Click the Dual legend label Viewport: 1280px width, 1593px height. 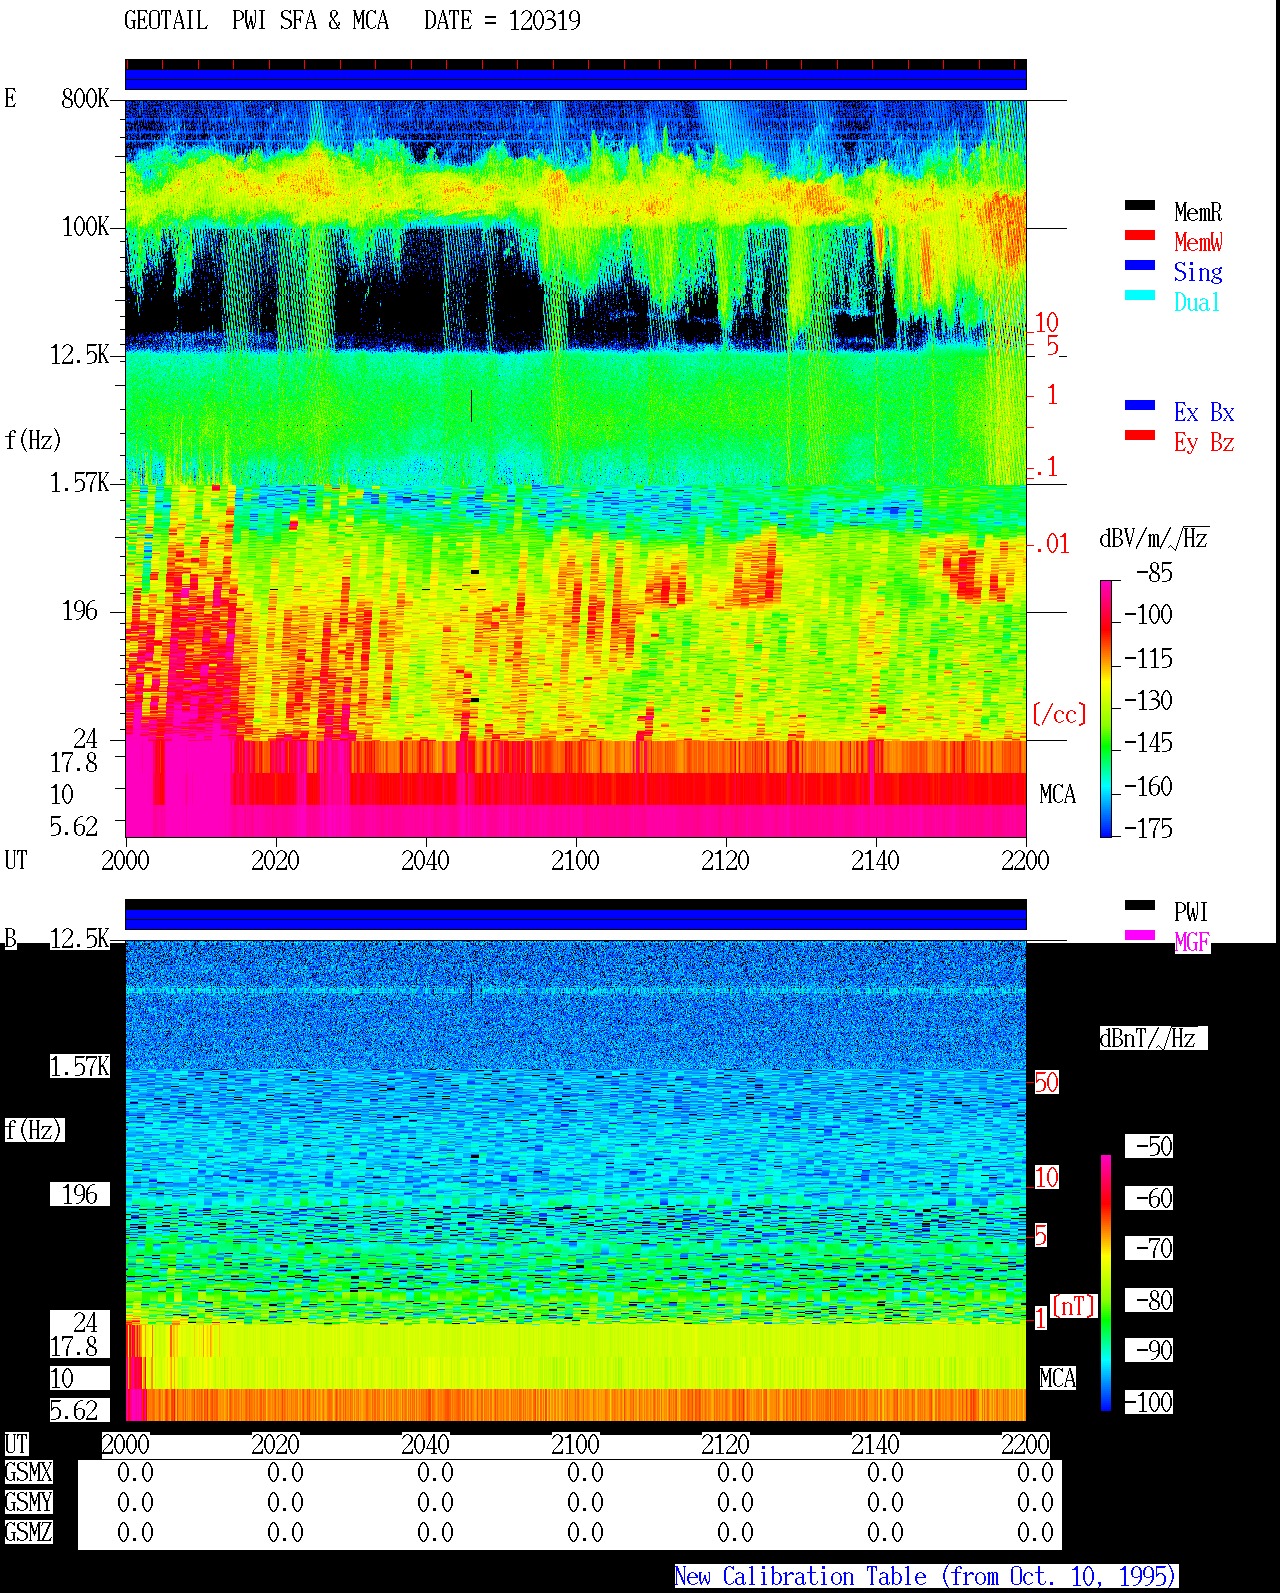1197,302
